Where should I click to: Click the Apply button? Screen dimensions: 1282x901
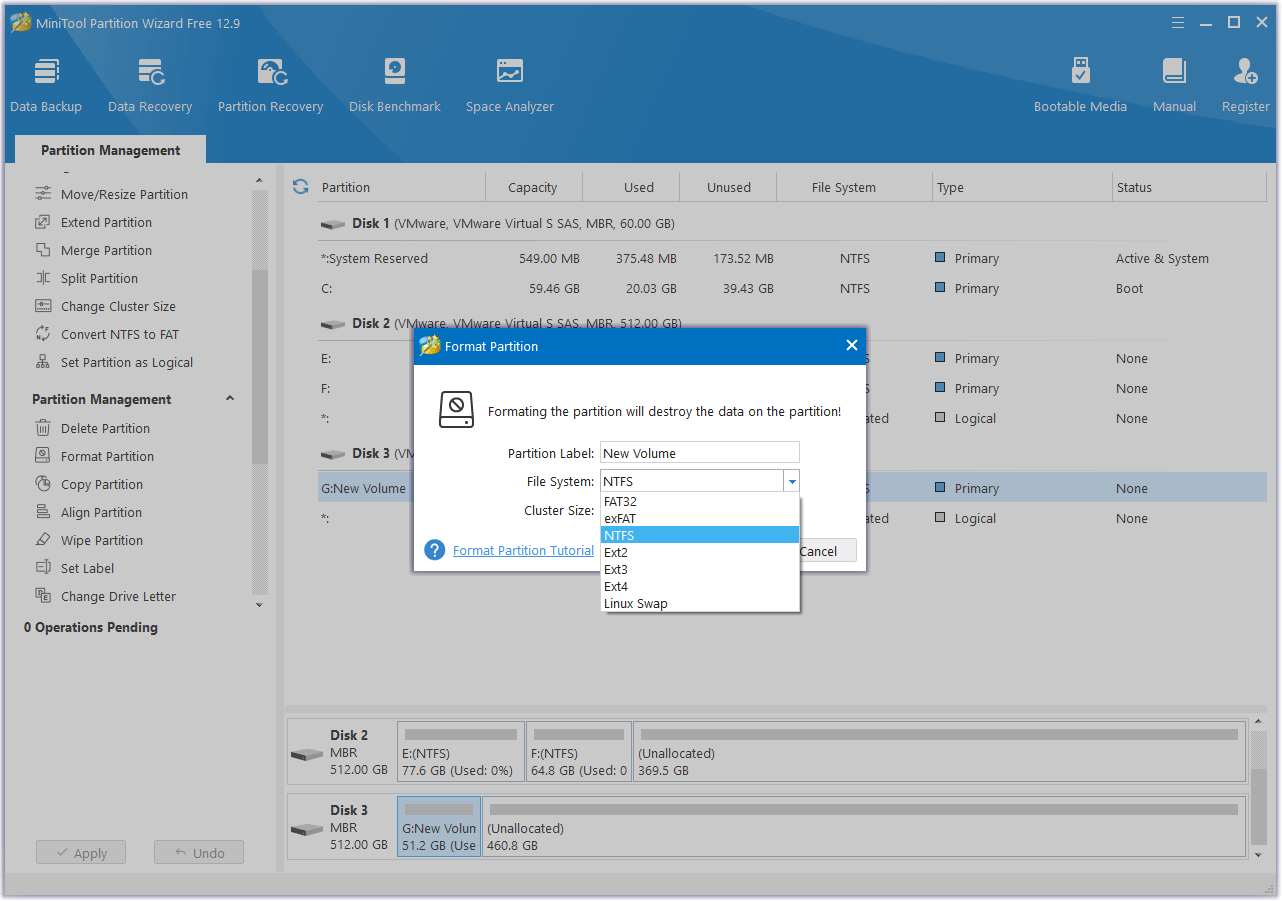(81, 853)
